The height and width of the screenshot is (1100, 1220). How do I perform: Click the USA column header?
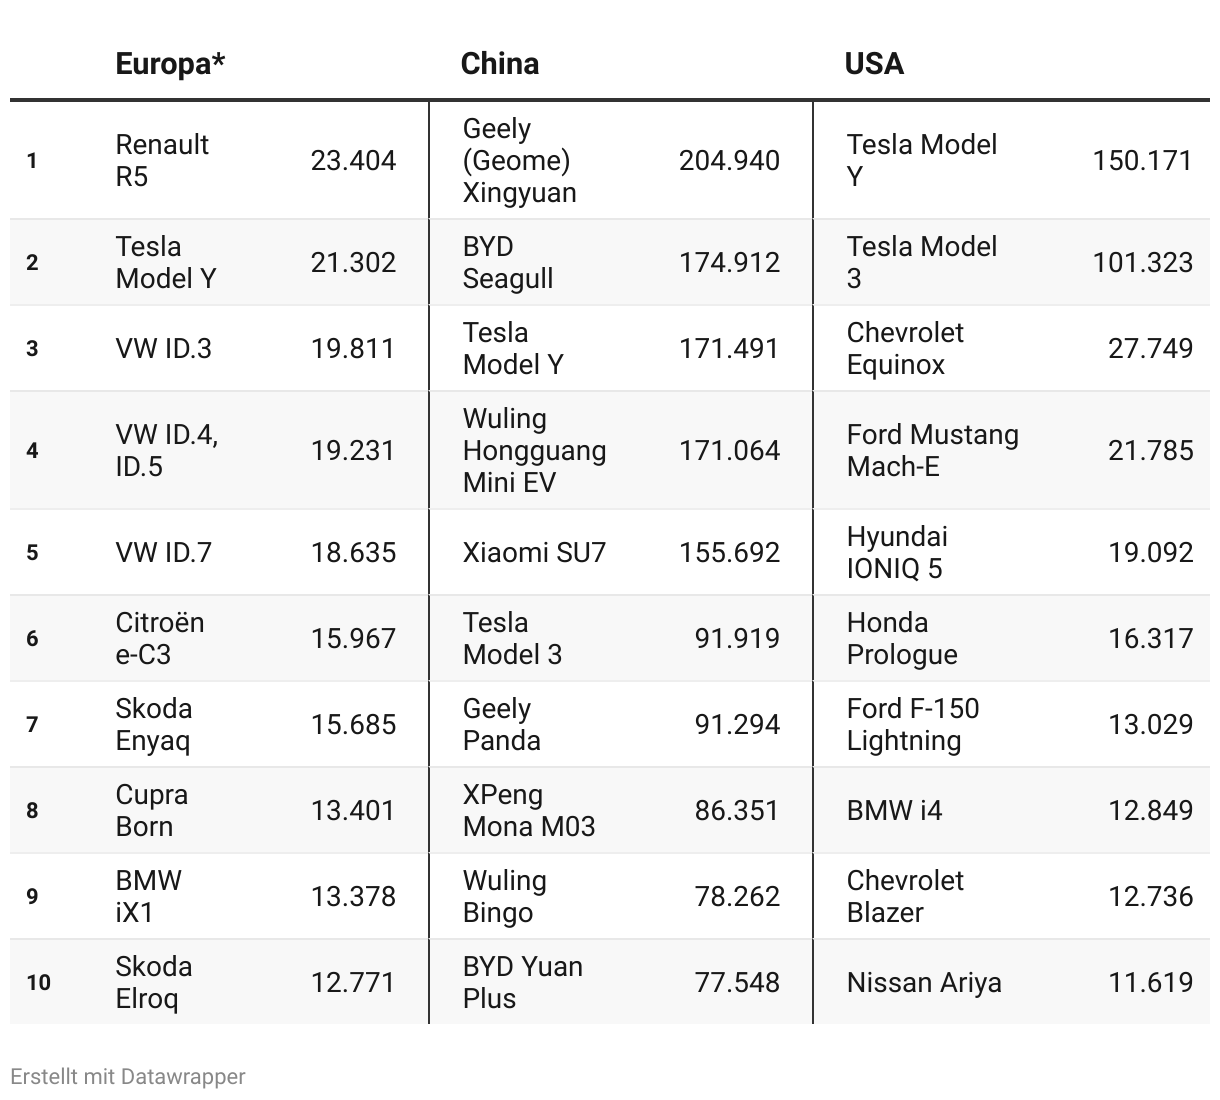coord(874,63)
